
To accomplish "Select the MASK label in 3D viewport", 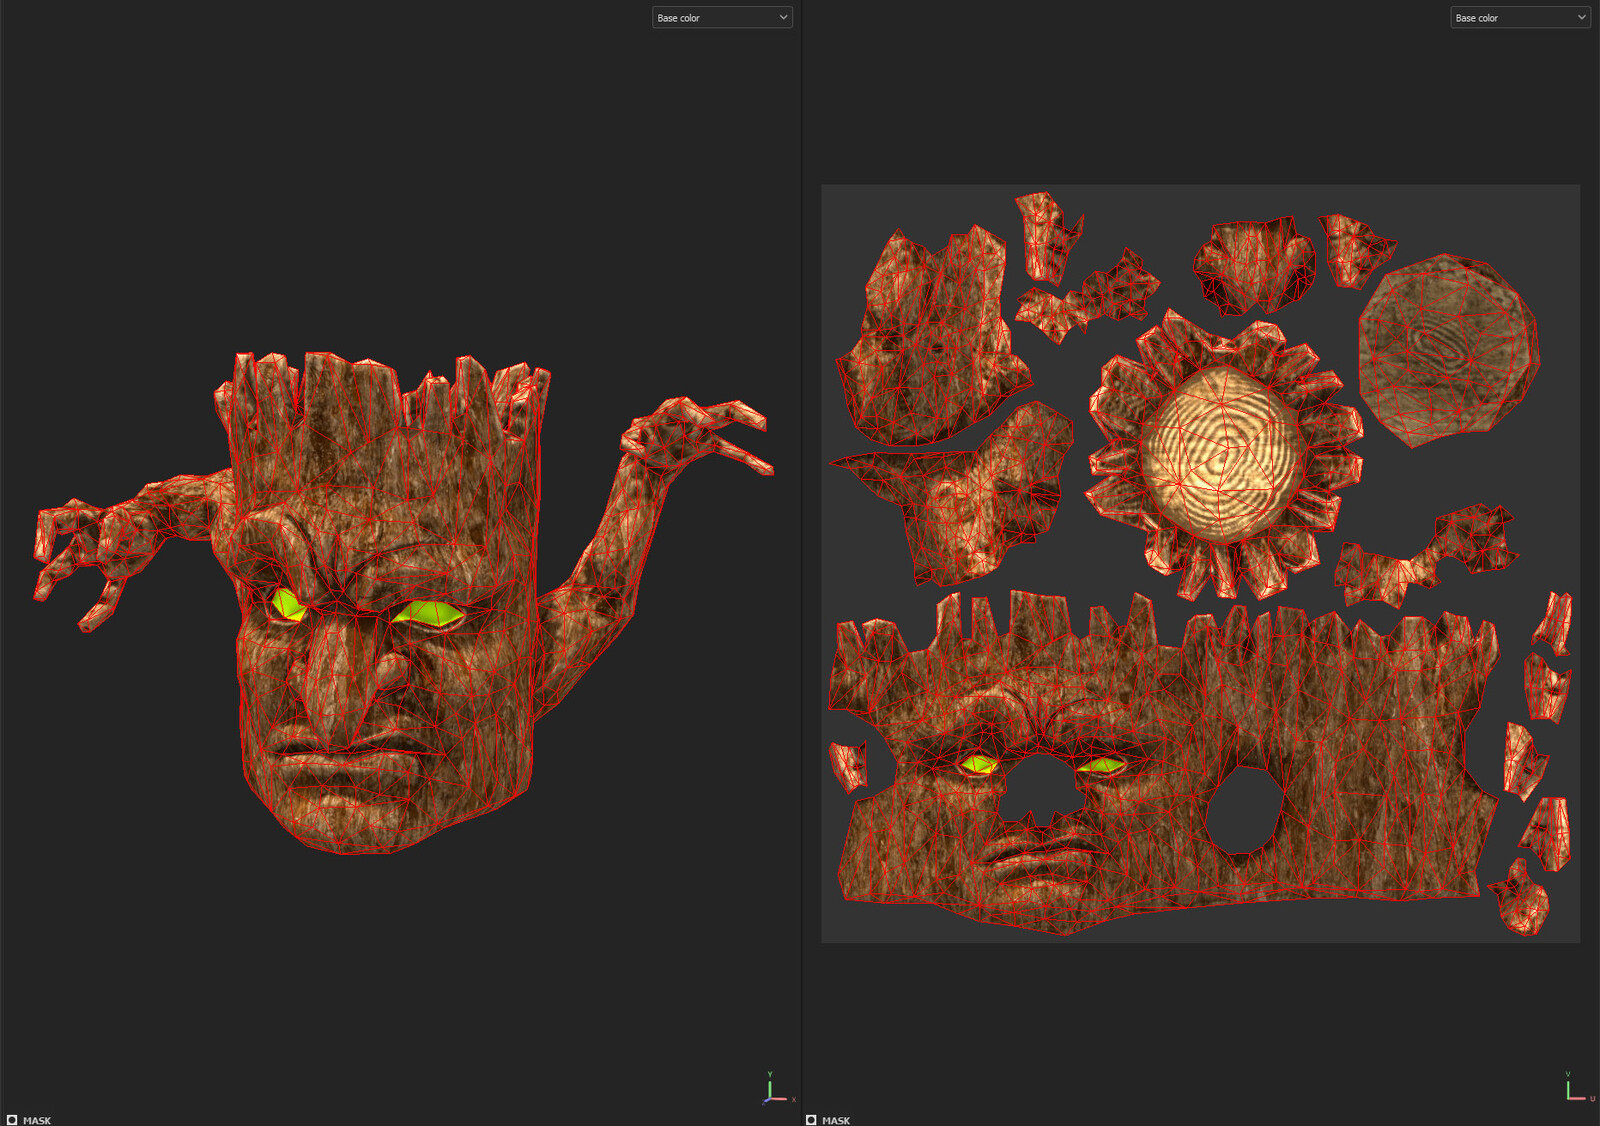I will (37, 1120).
